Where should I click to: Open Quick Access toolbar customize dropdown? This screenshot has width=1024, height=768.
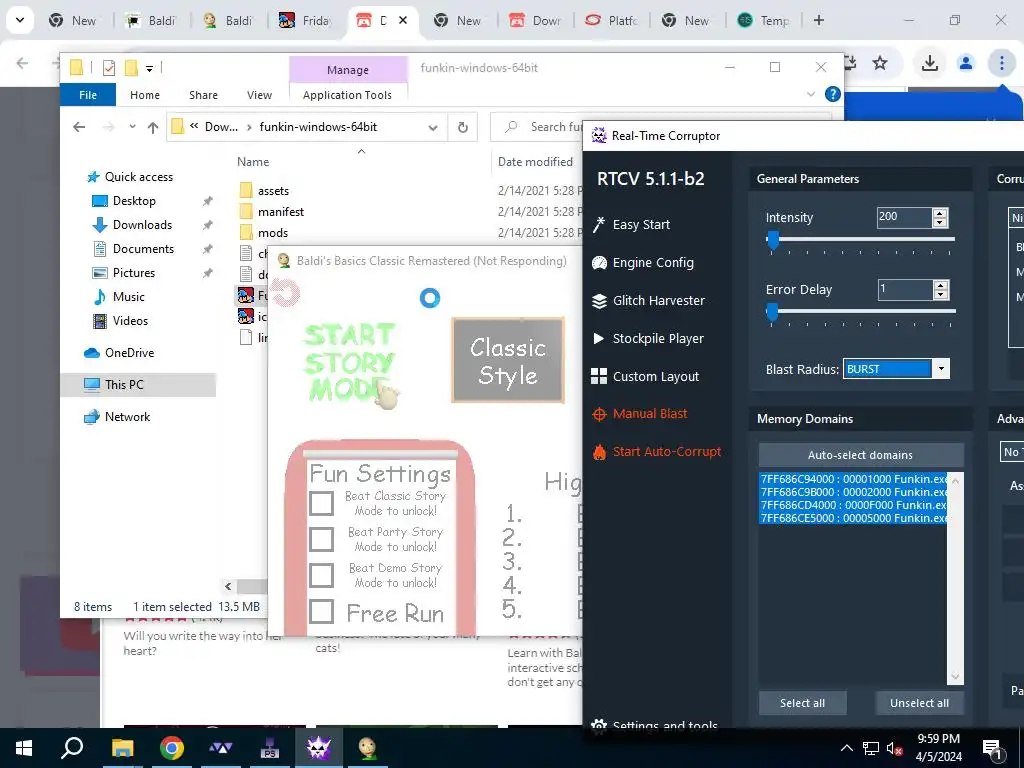150,68
